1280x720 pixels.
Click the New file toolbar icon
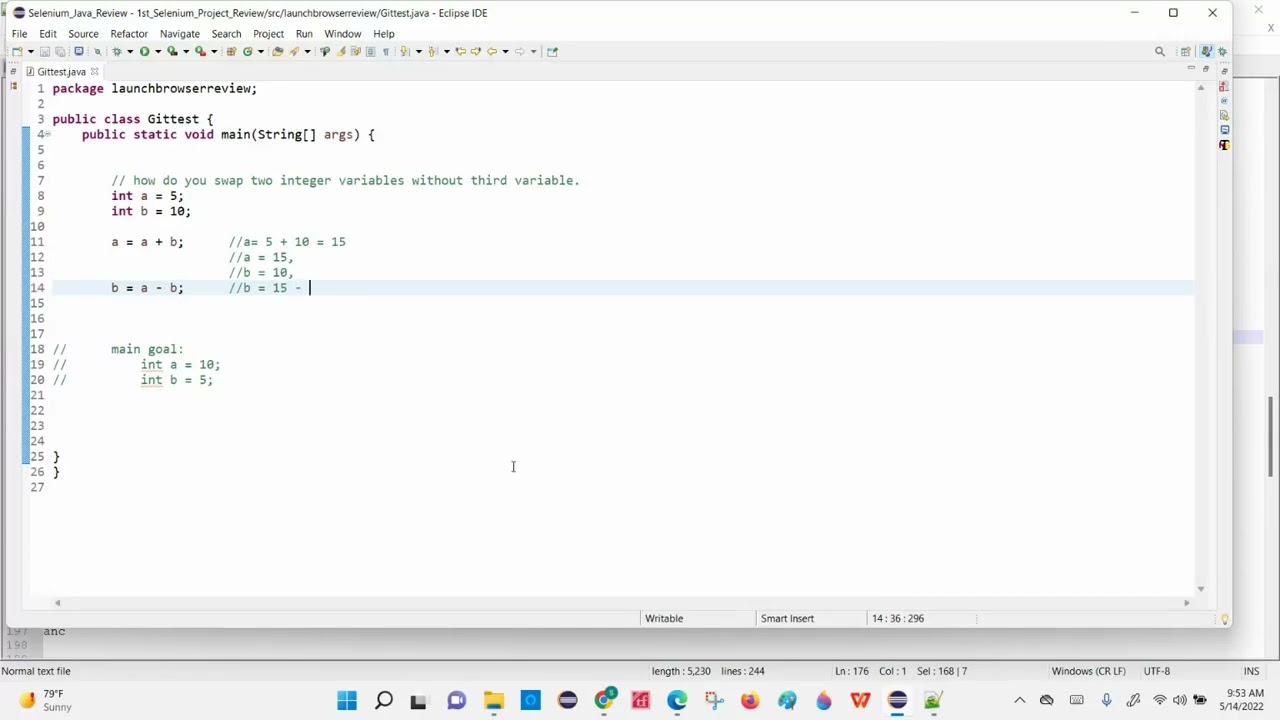(x=17, y=51)
